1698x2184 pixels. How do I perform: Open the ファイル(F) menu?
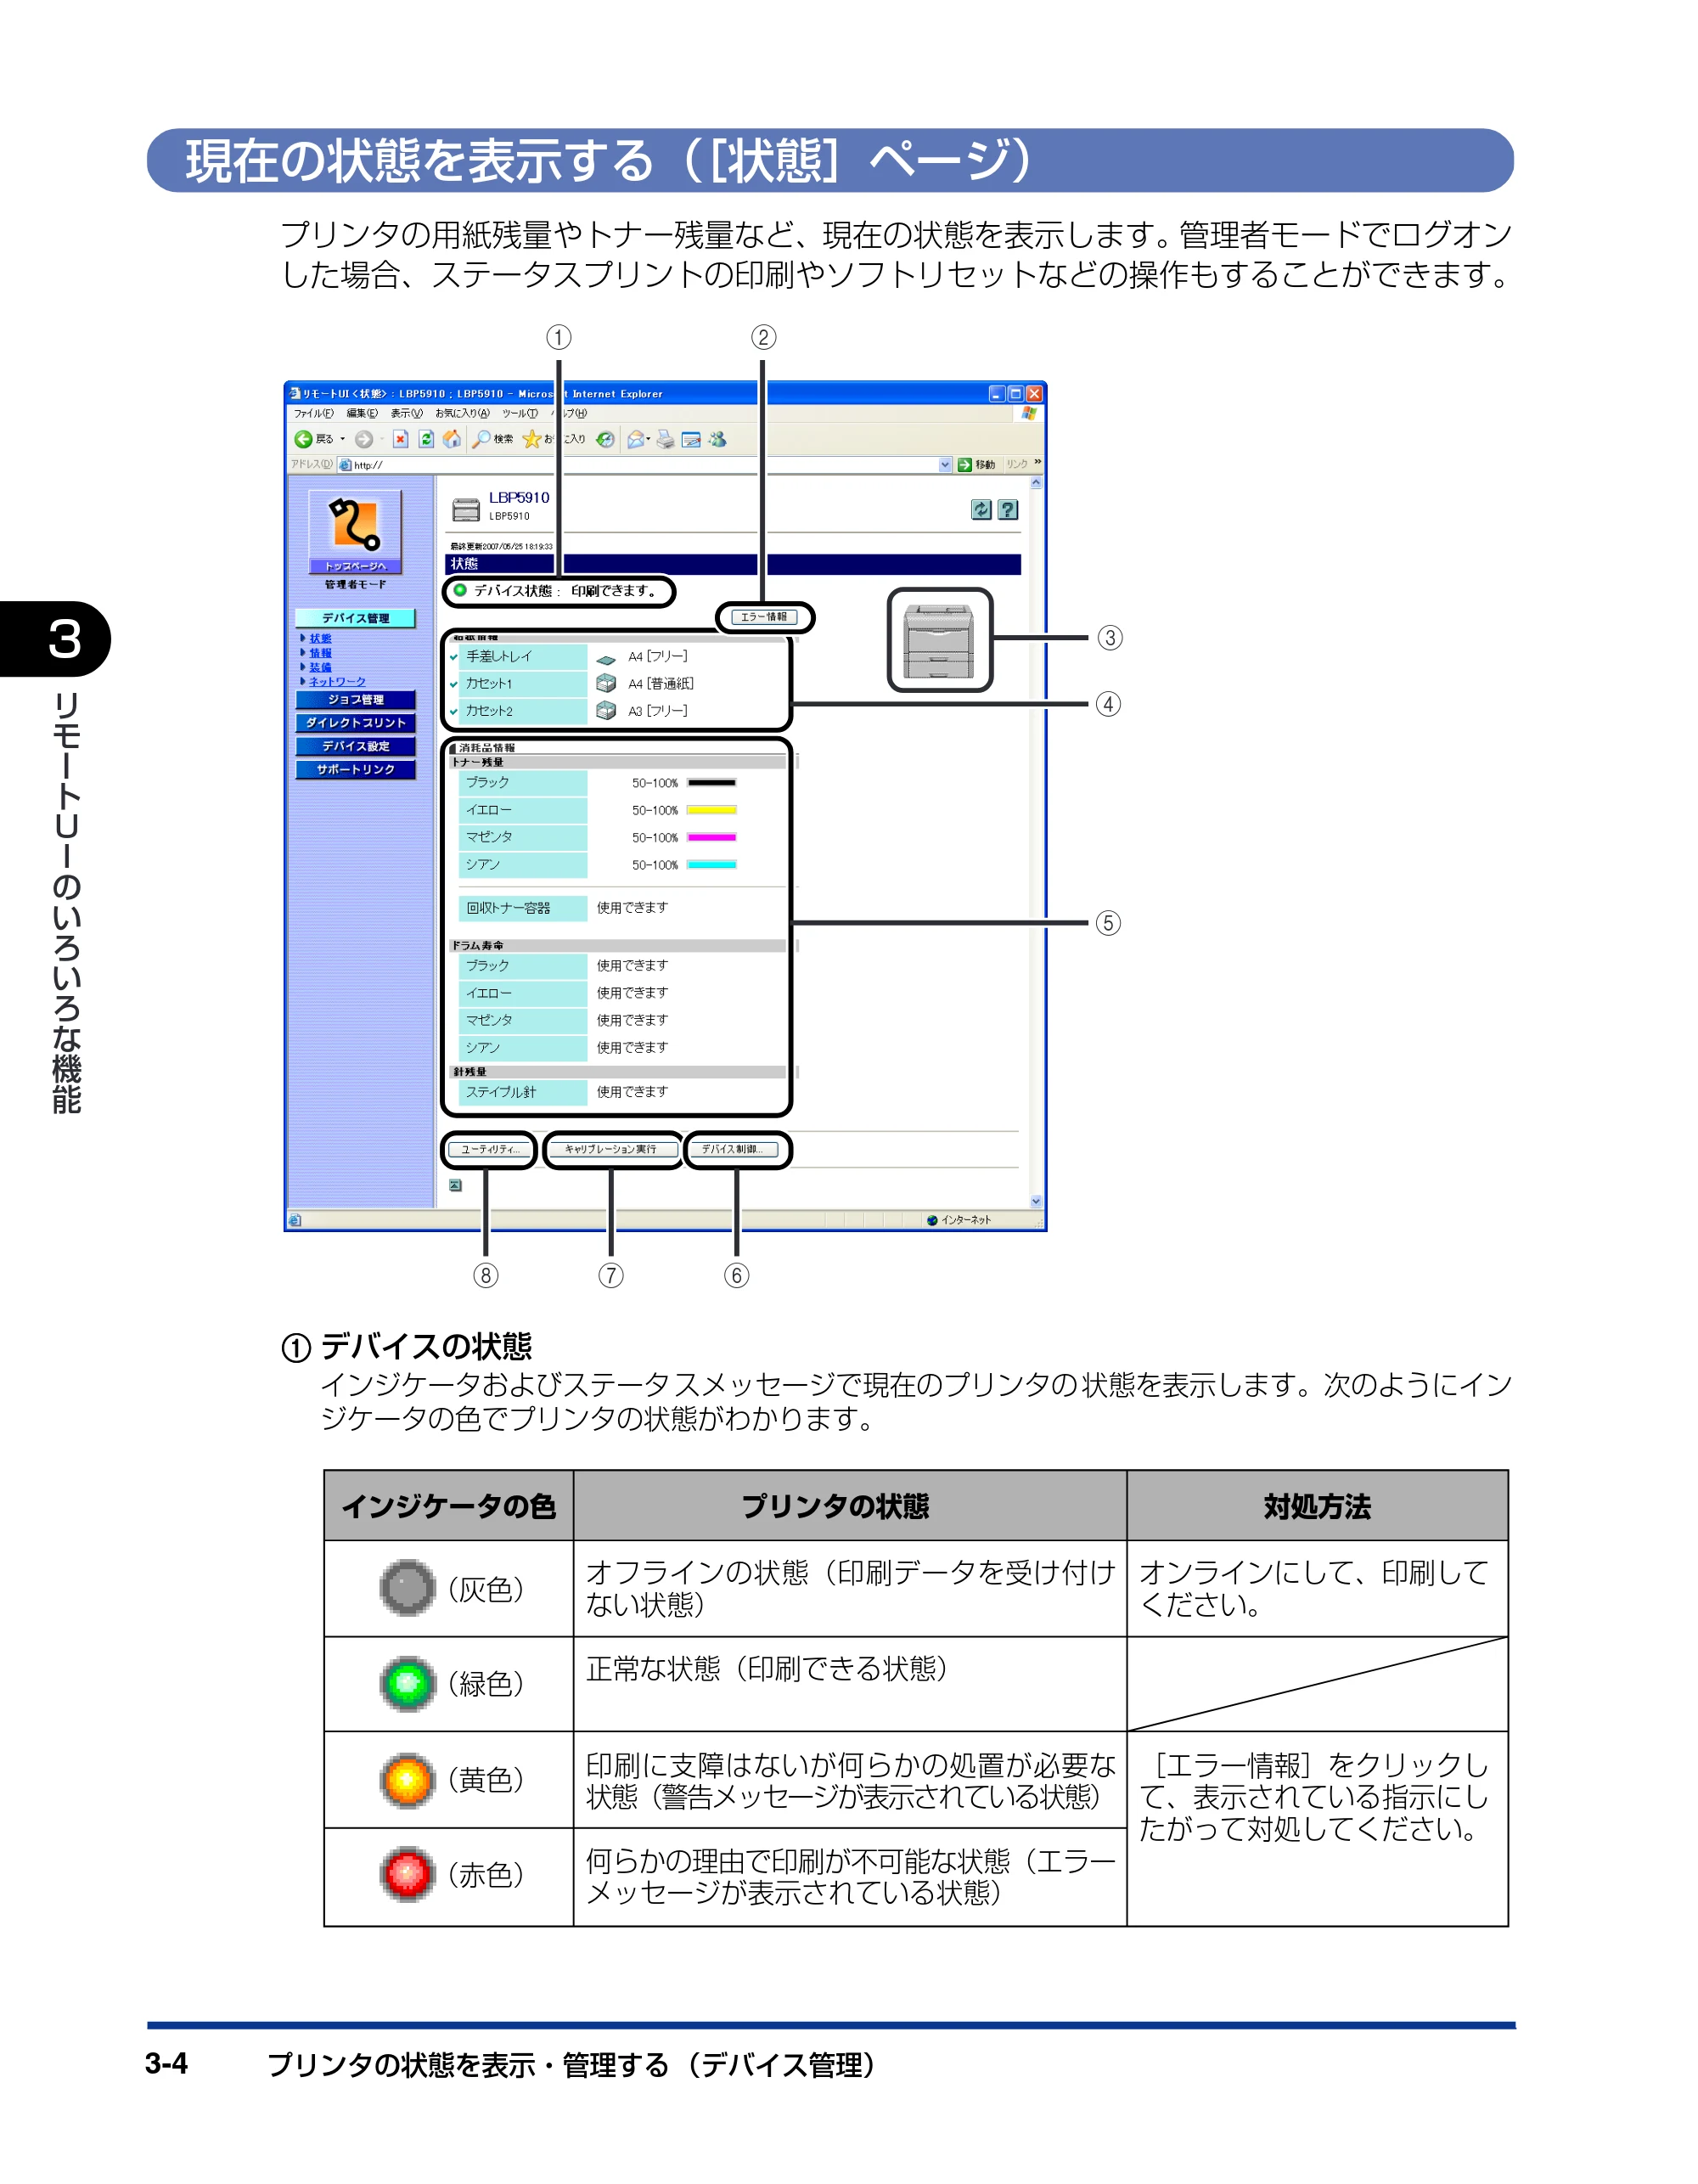tap(313, 413)
